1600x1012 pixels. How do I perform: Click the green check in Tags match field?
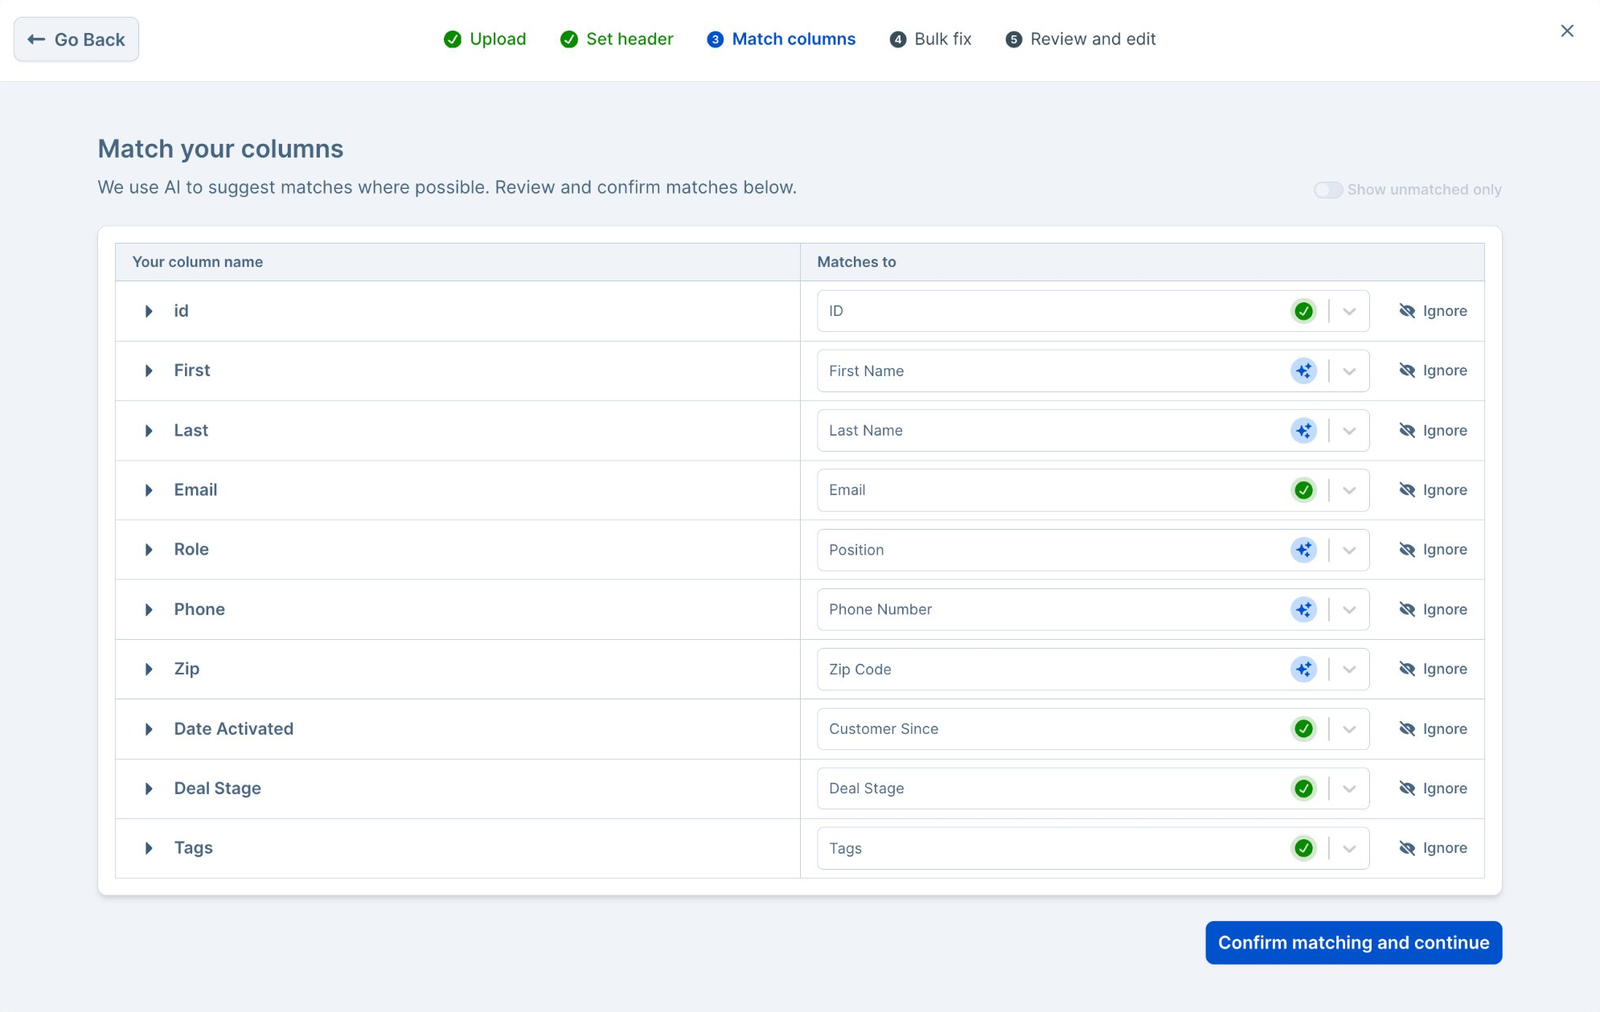[1303, 848]
